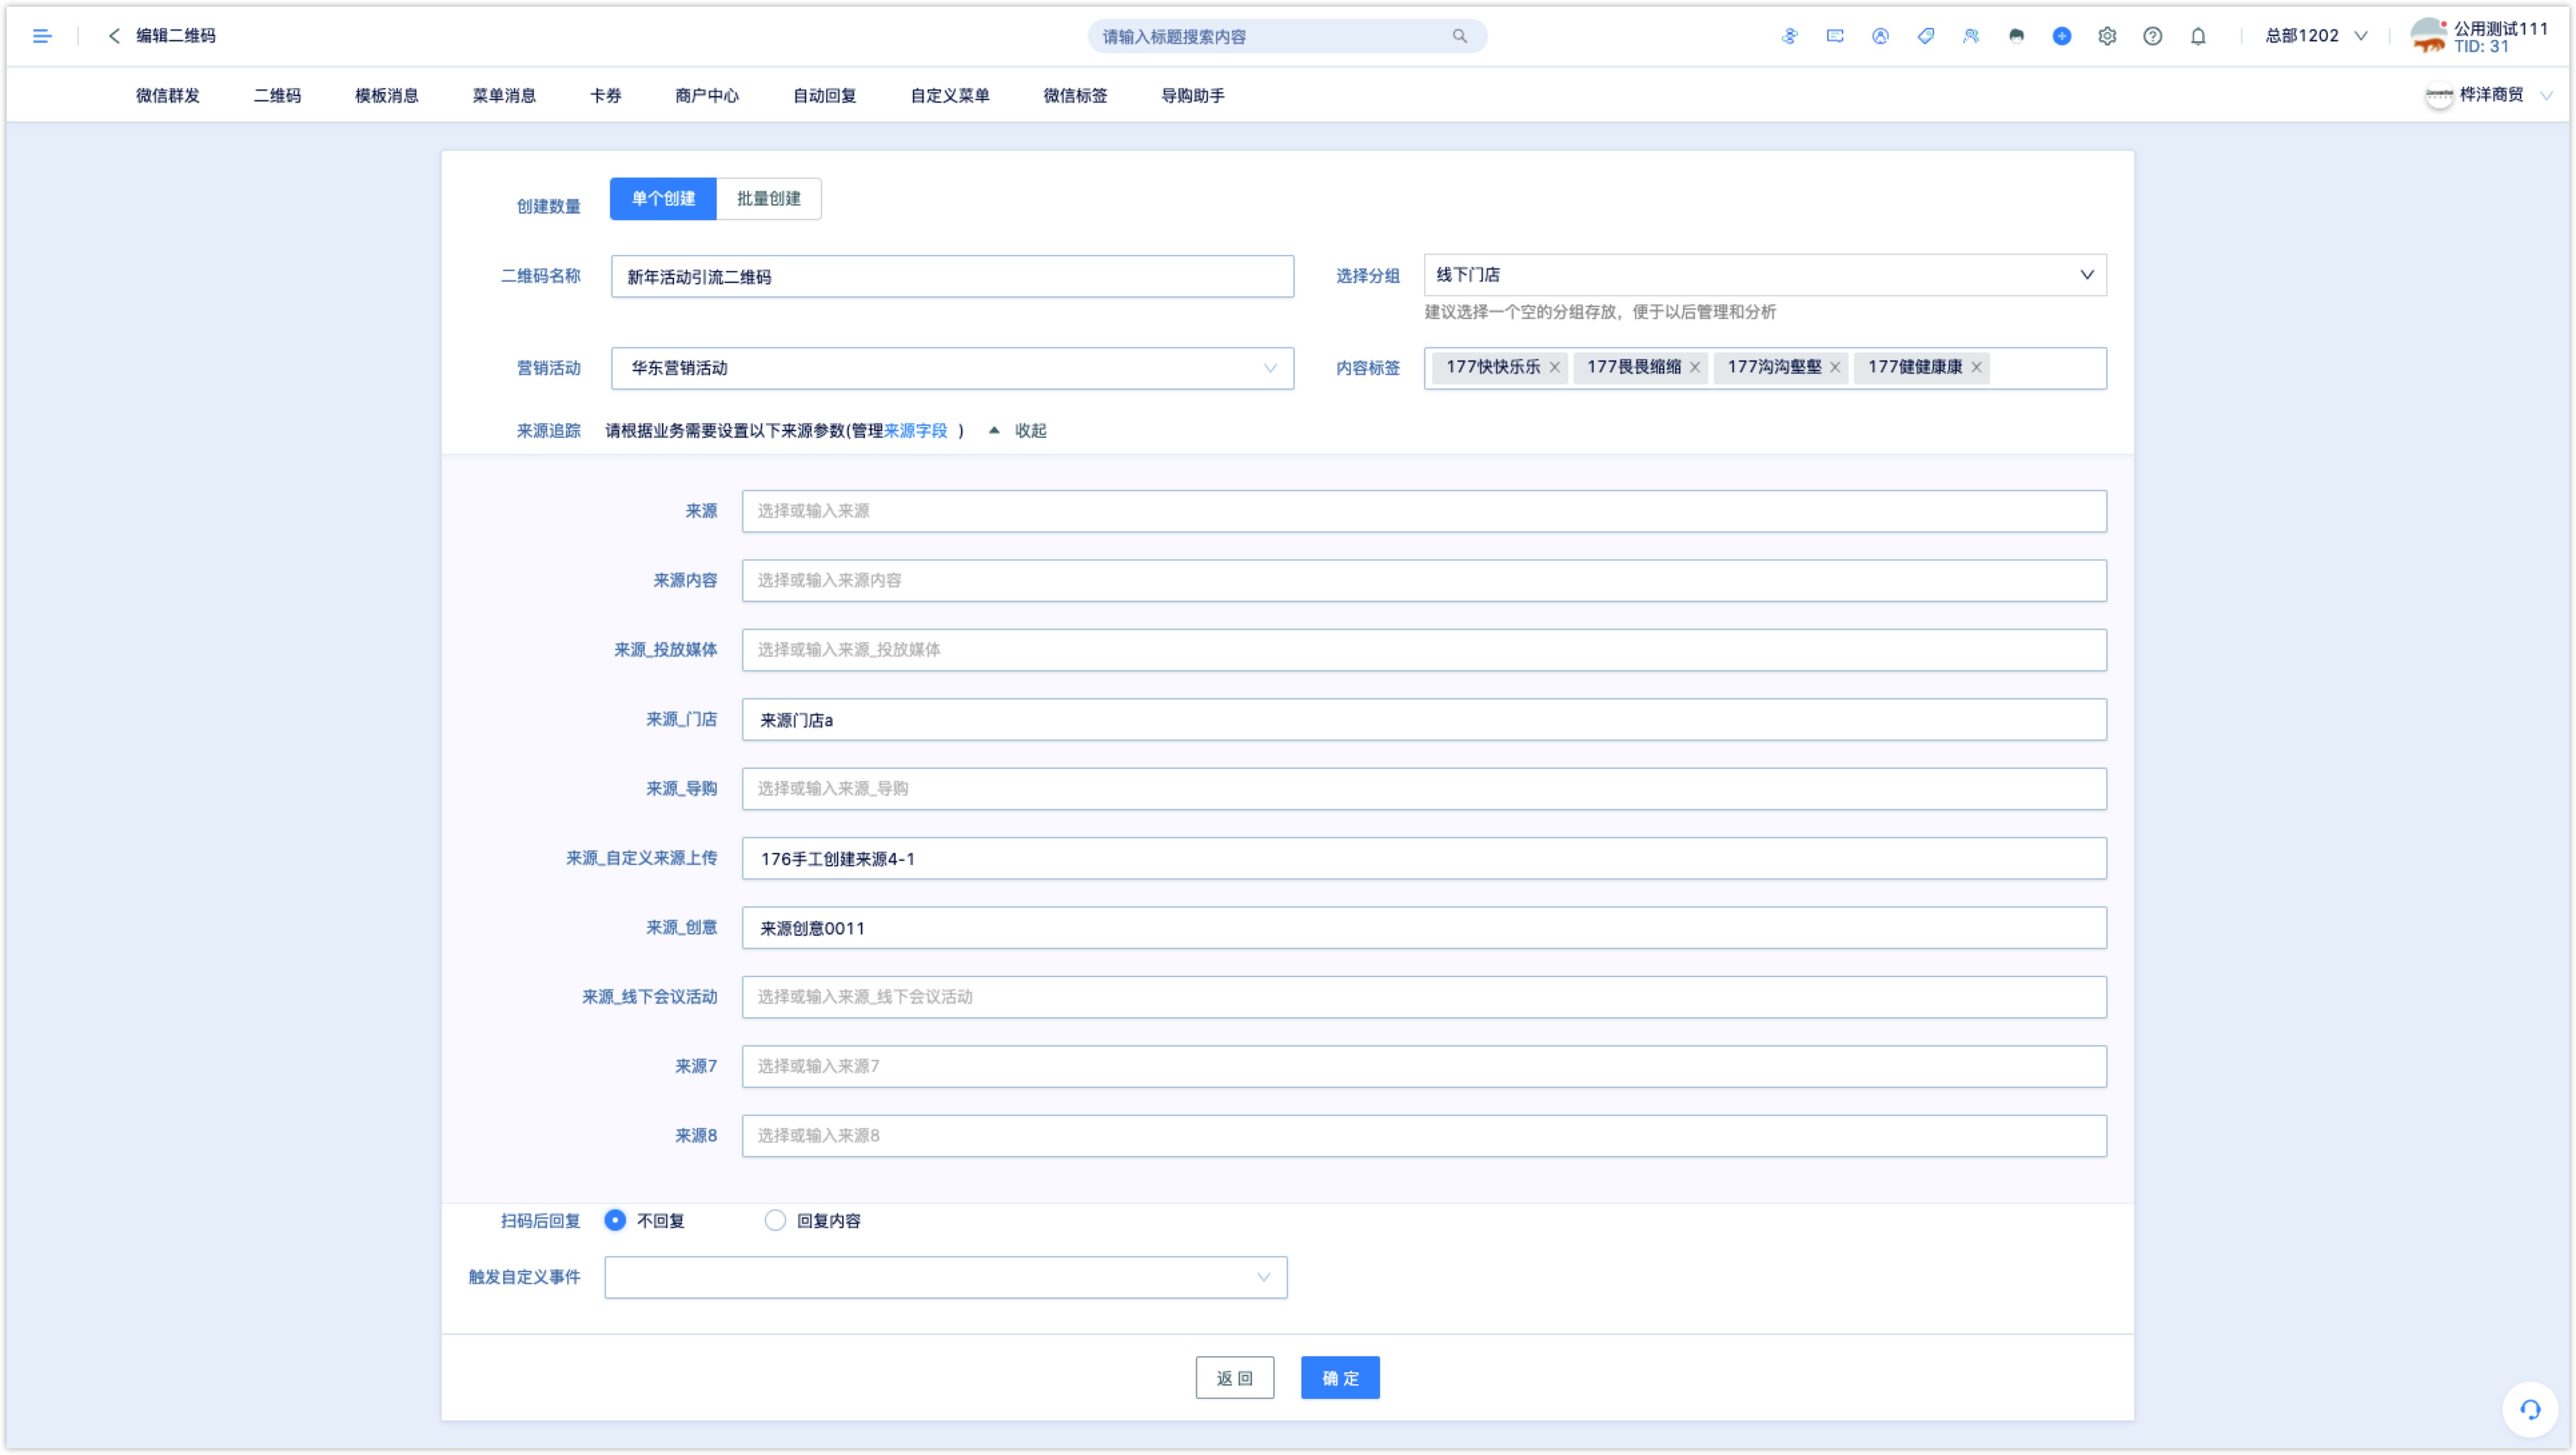Click the 来源_门店 field with 来源门店a
Viewport: 2576px width, 1455px height.
1423,719
